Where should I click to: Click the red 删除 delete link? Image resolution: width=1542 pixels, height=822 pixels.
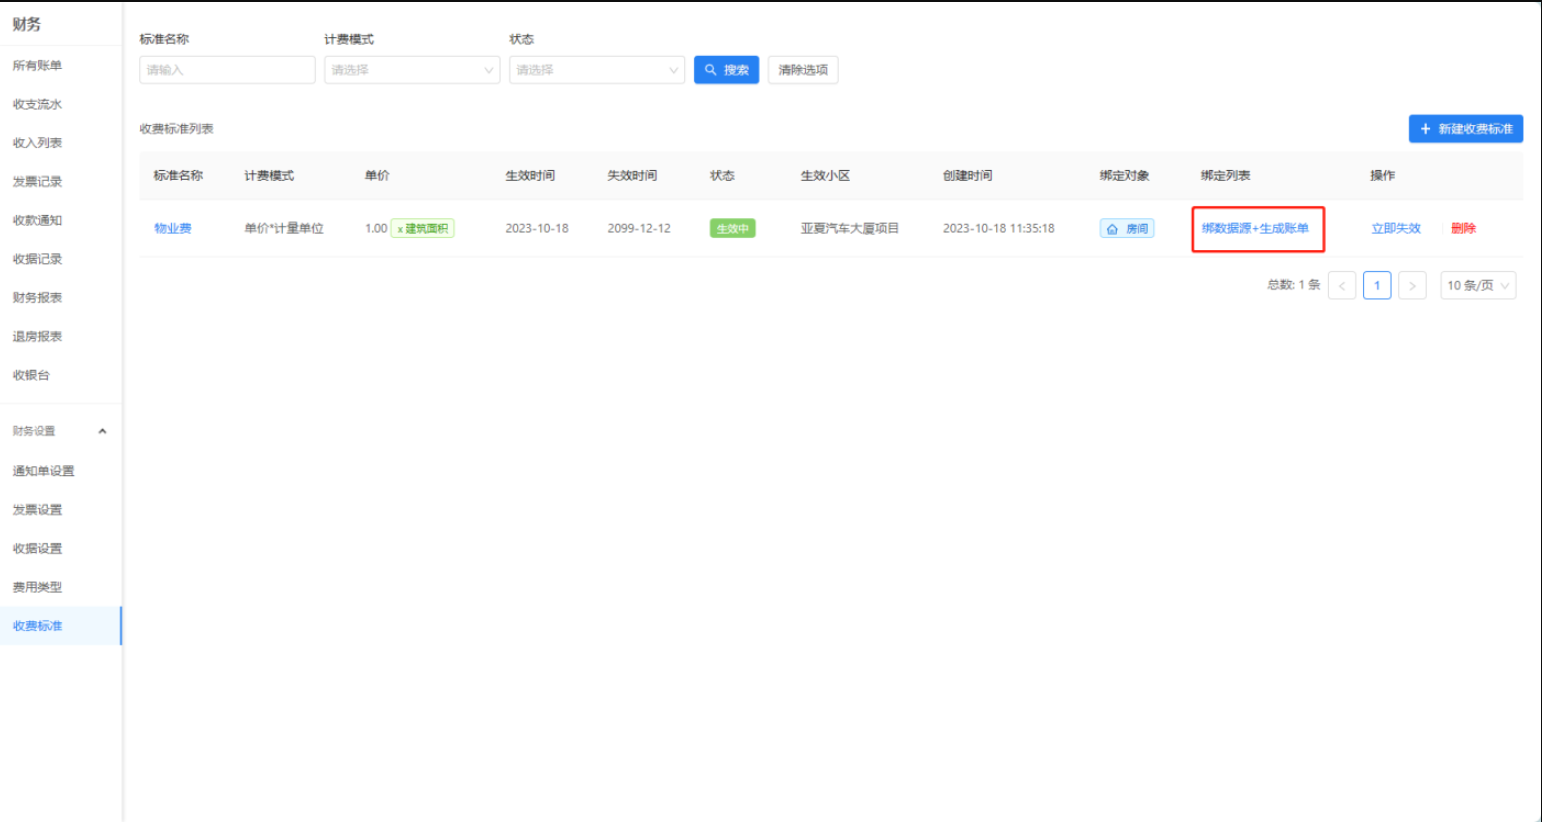pyautogui.click(x=1463, y=229)
